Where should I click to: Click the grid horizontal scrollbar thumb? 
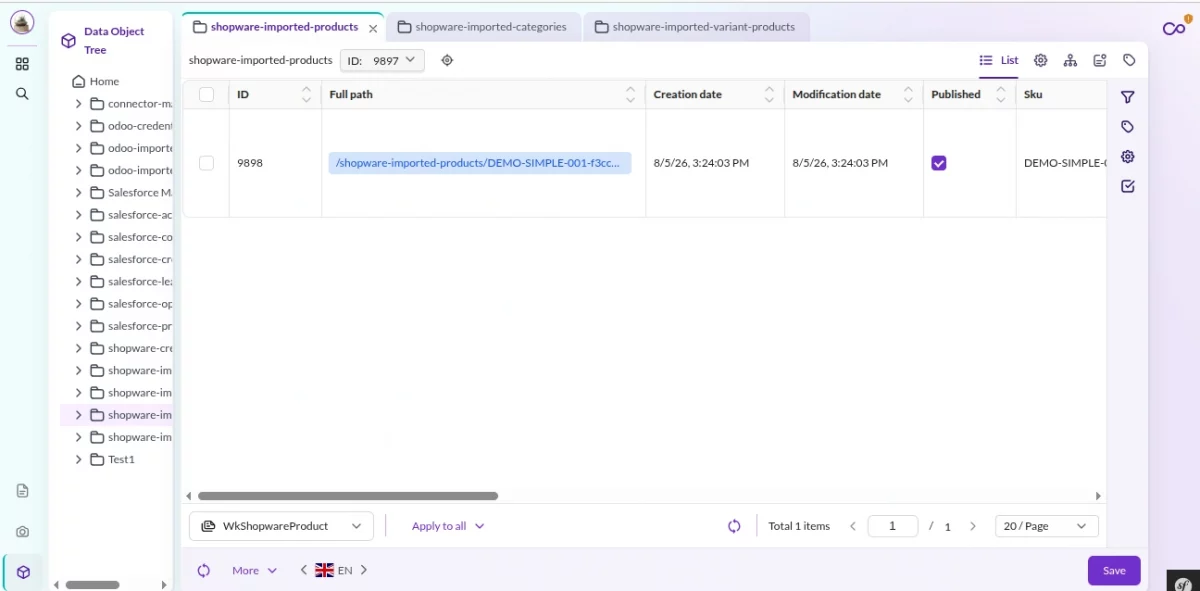[x=348, y=496]
